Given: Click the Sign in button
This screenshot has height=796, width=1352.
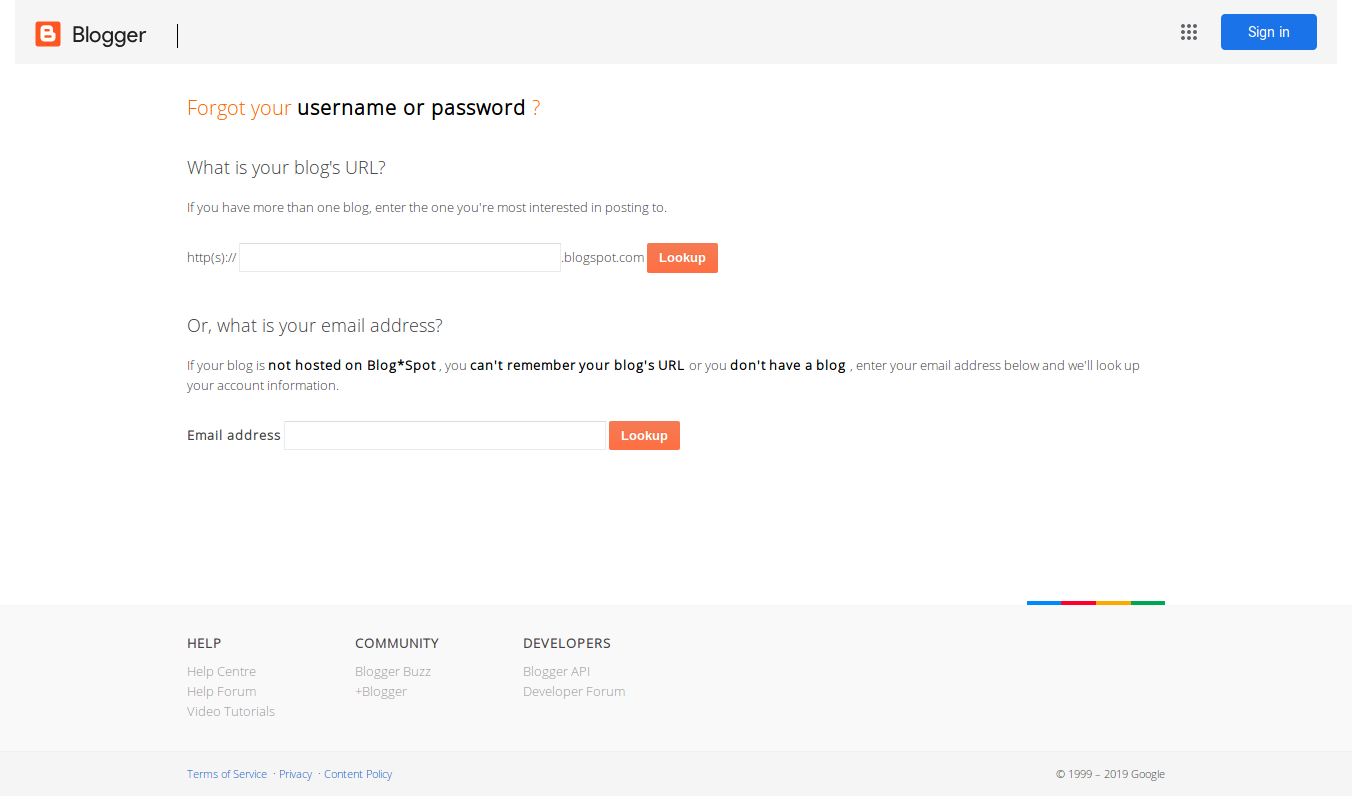Looking at the screenshot, I should pos(1268,32).
